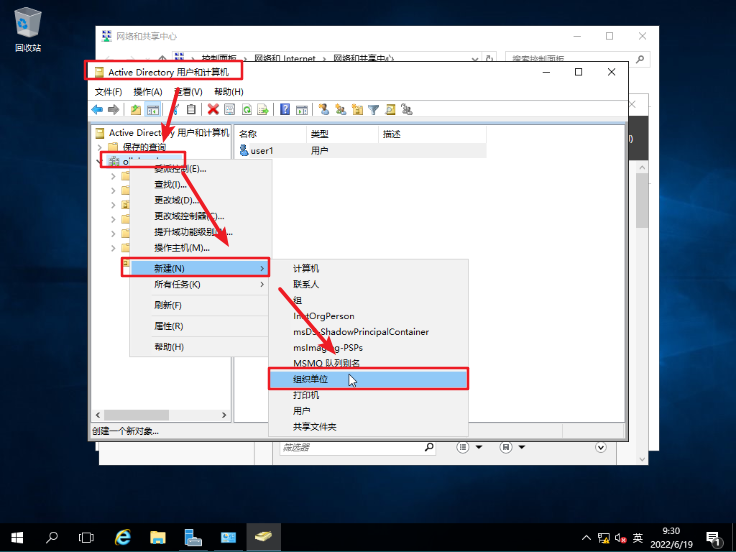Sort by the 类型 column header
Image resolution: width=736 pixels, height=552 pixels.
point(342,134)
